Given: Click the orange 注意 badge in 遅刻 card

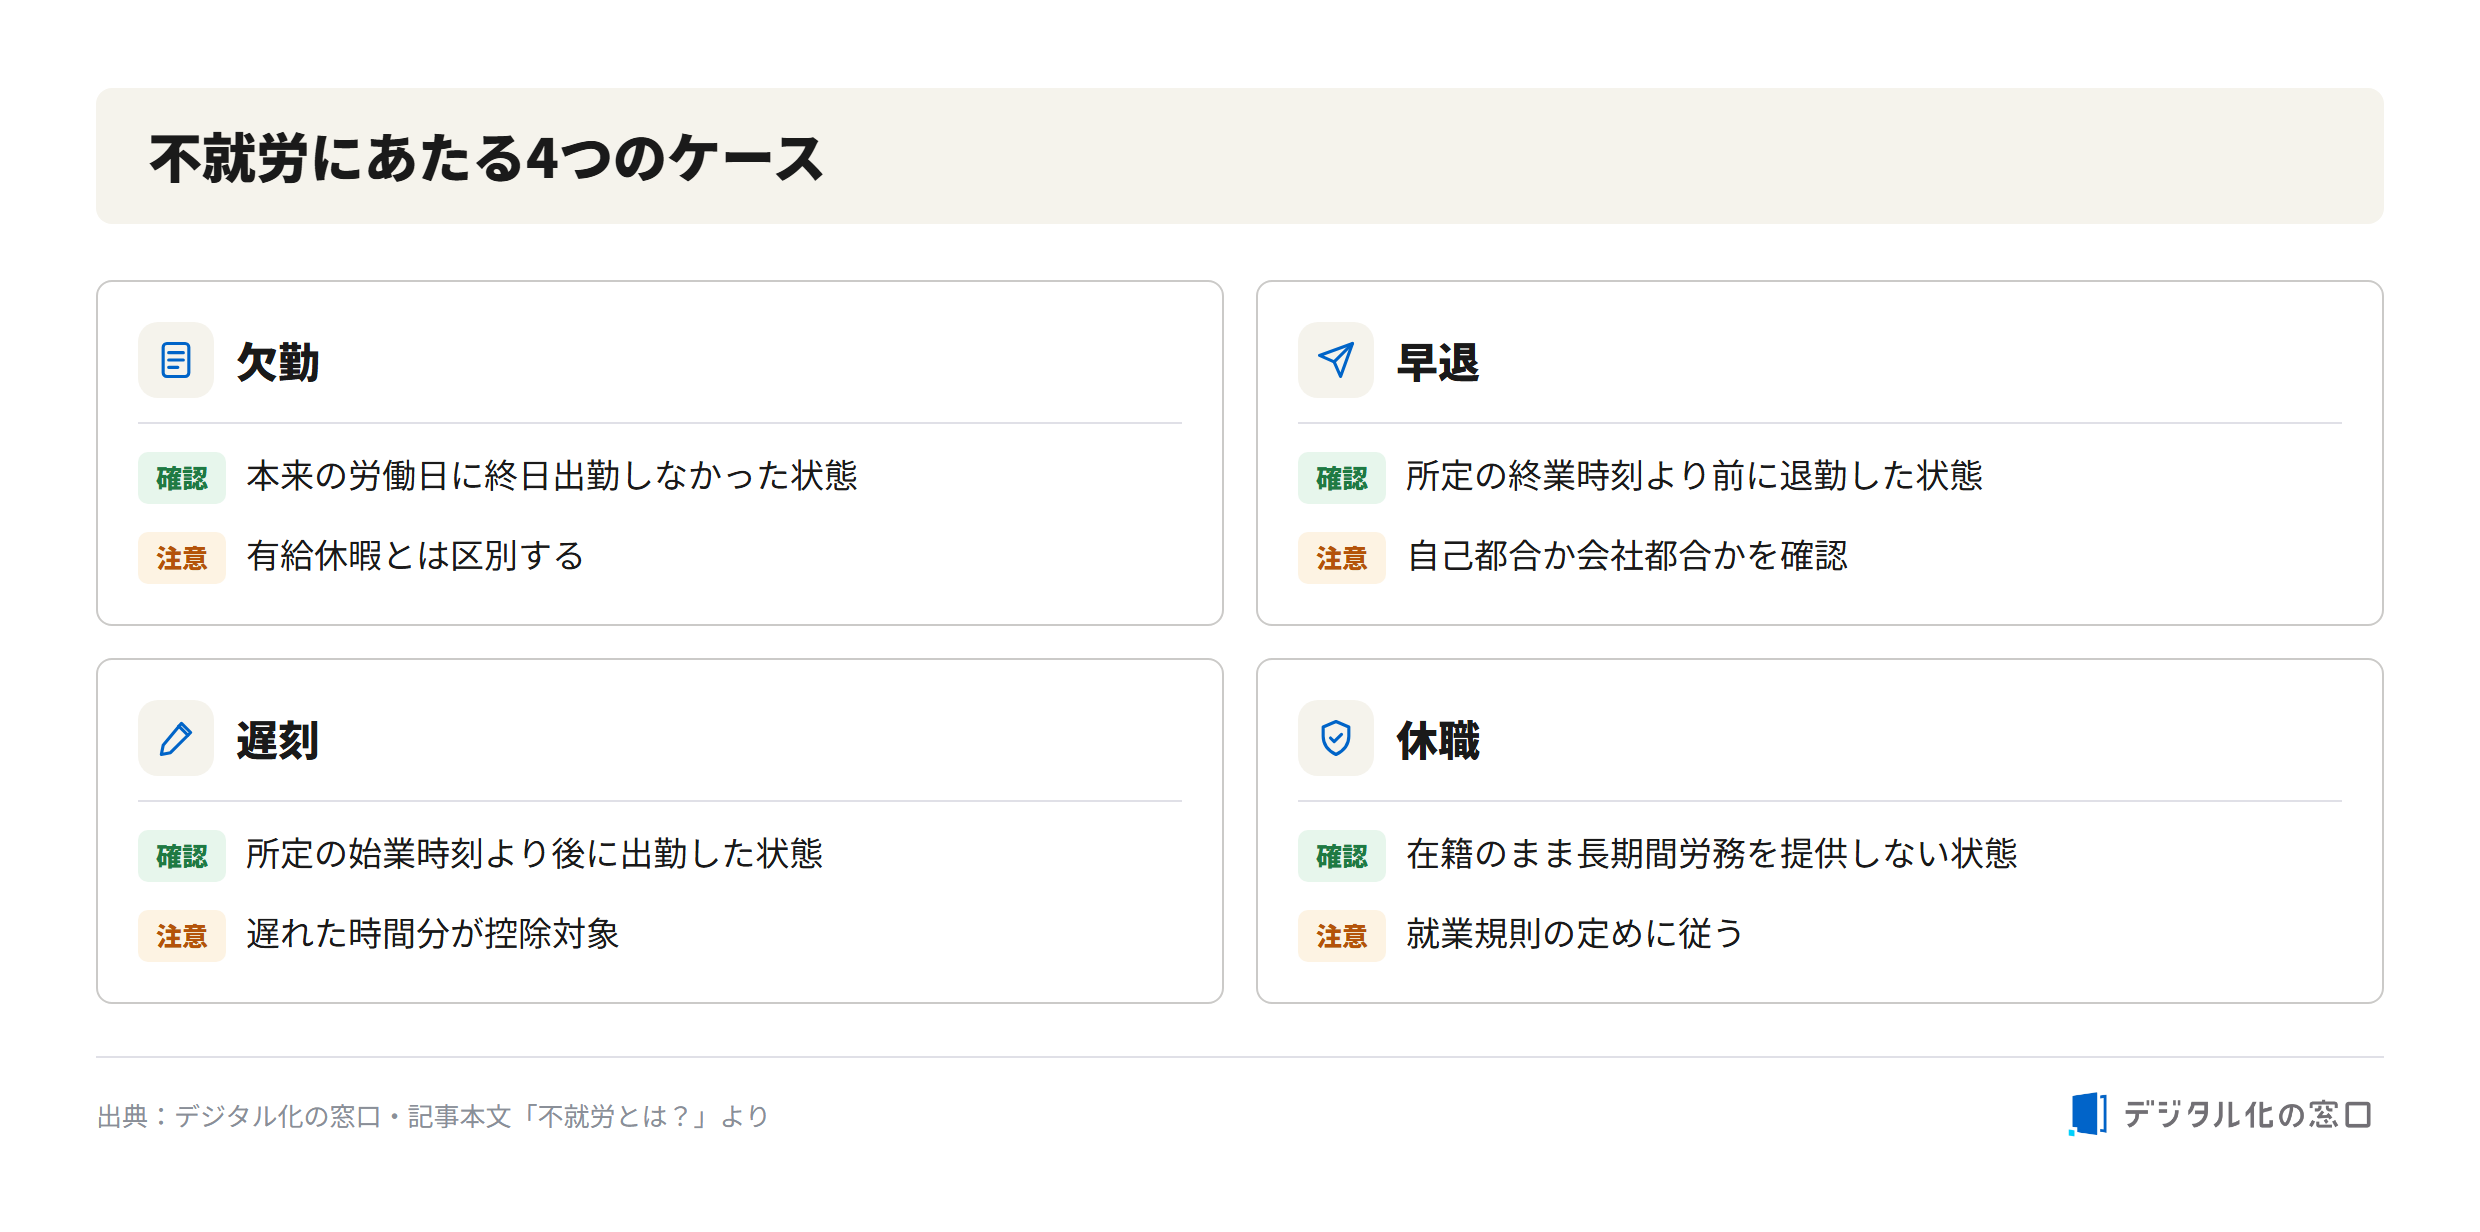Looking at the screenshot, I should [182, 936].
